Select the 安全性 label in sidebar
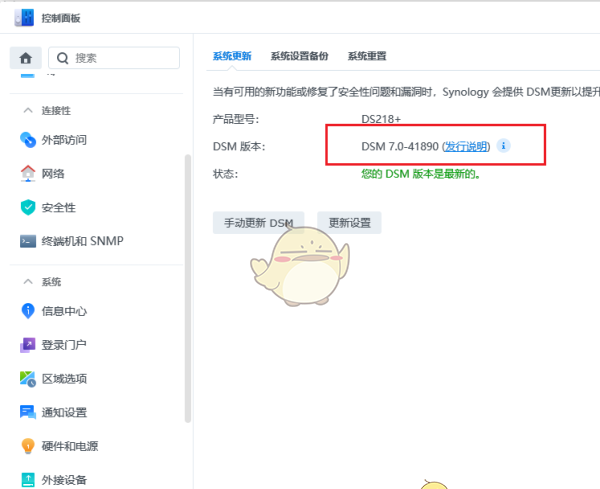 59,208
